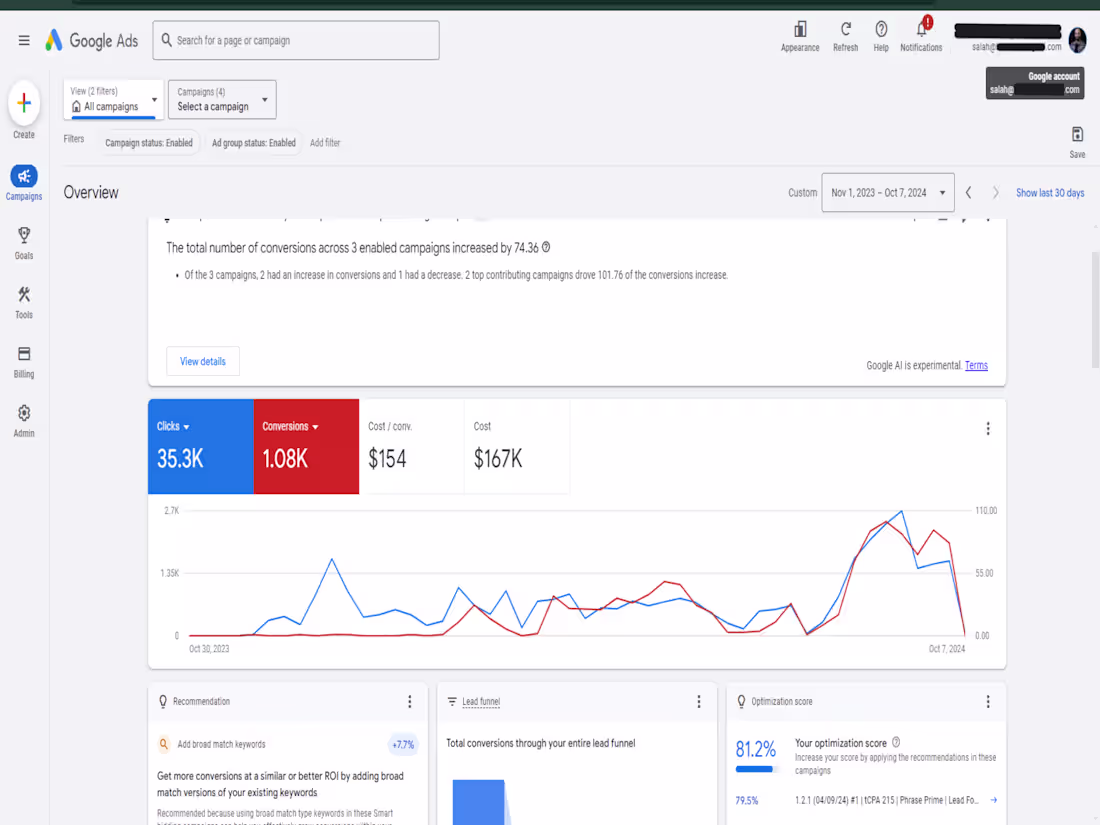
Task: Open the chart options three-dot menu
Action: [x=988, y=428]
